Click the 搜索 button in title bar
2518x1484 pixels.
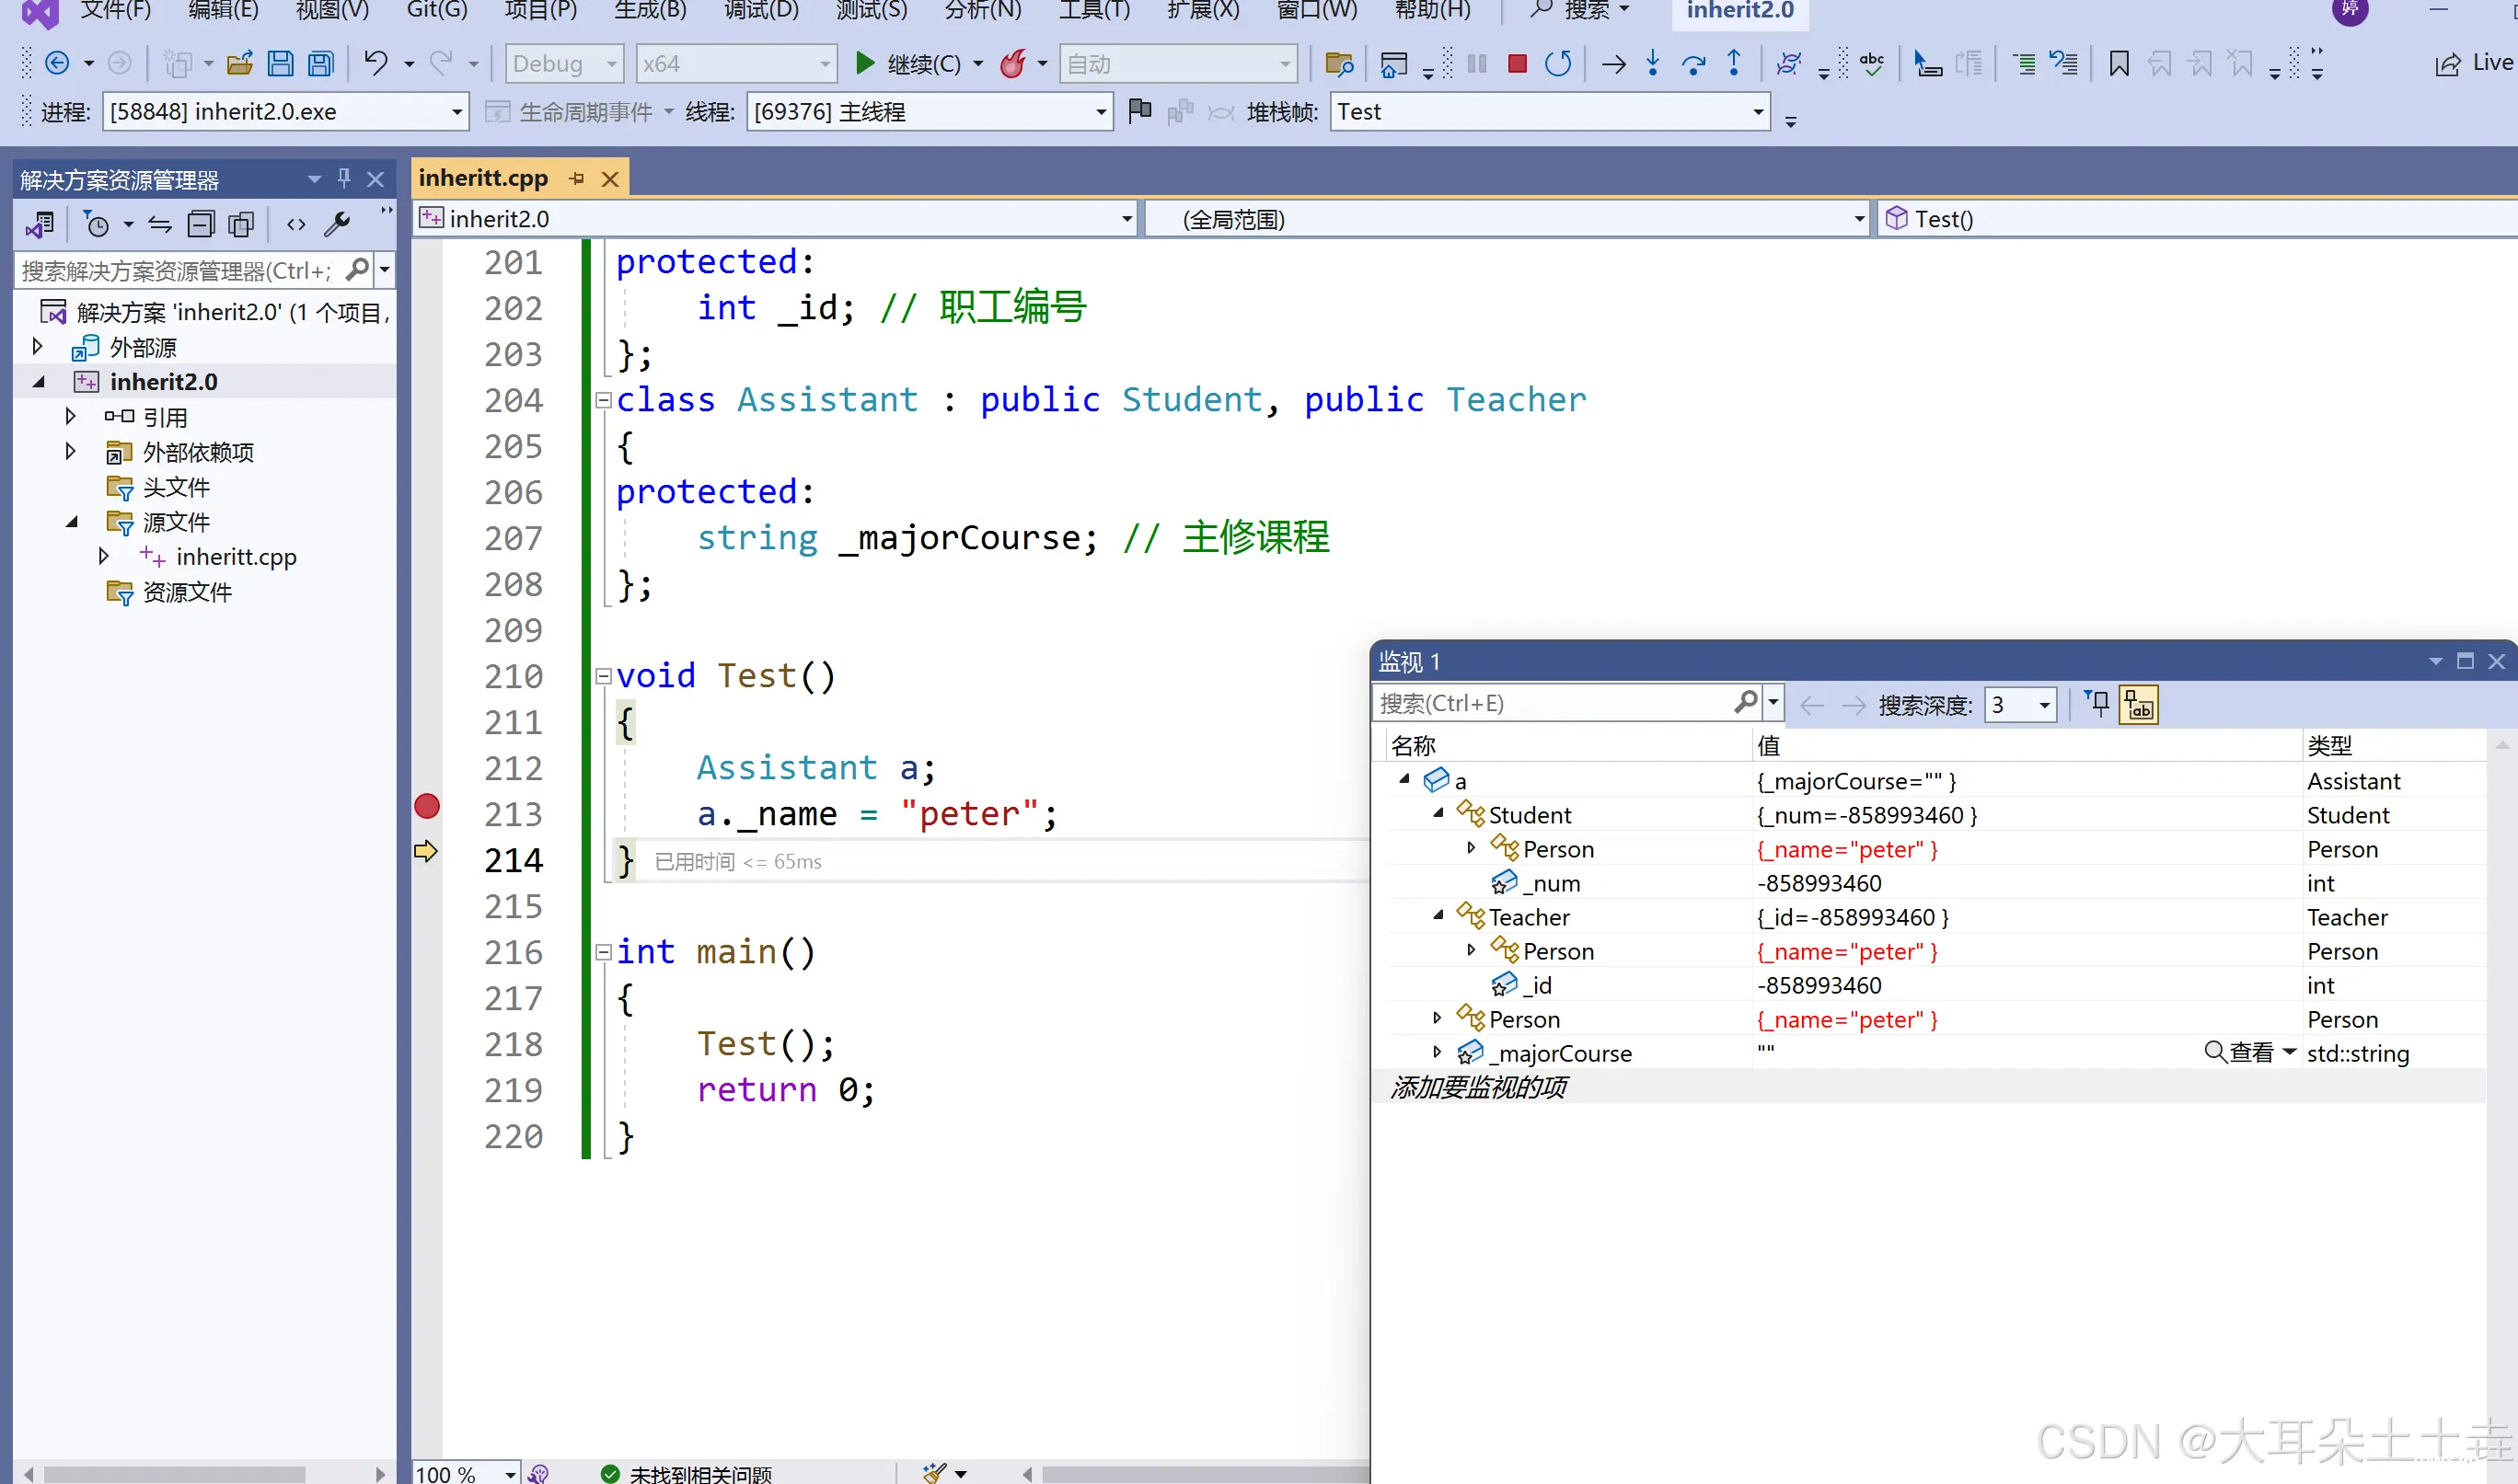click(1579, 10)
